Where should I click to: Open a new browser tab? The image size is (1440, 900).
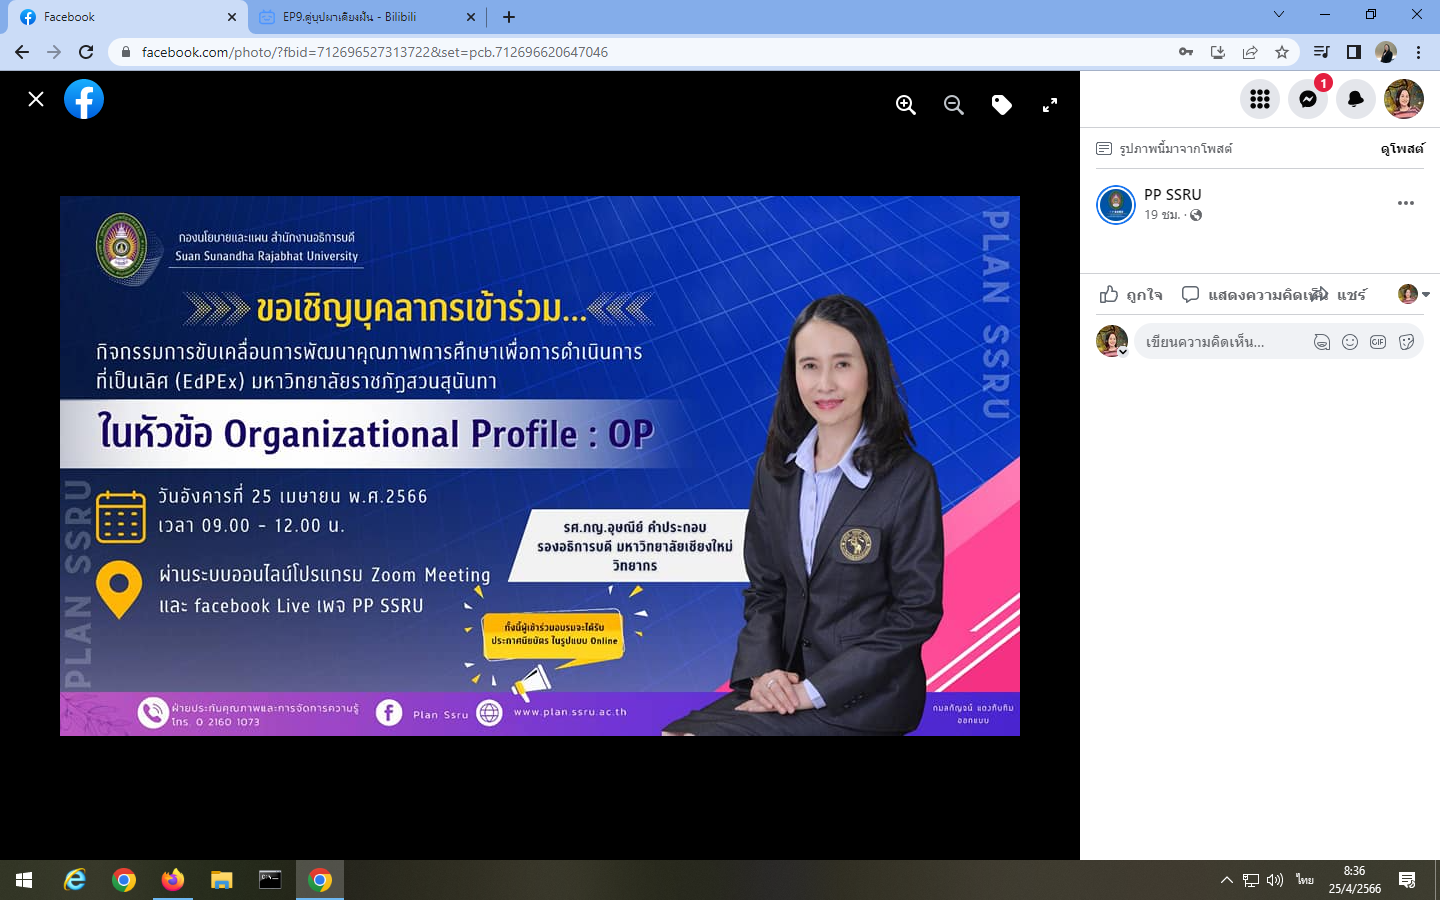(509, 17)
